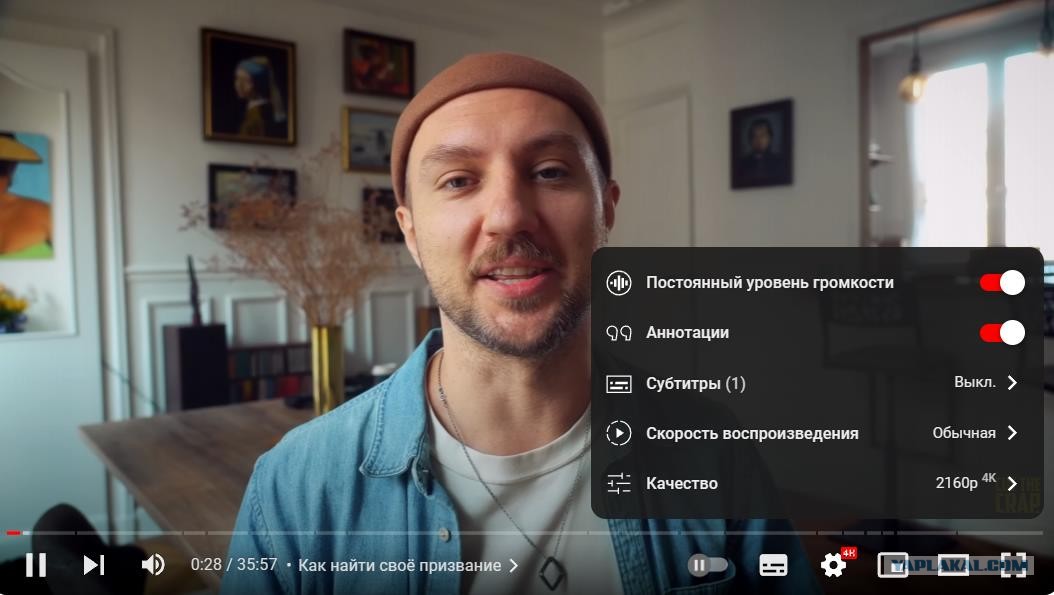Click the playback speed circle icon
The height and width of the screenshot is (595, 1054).
click(x=618, y=433)
